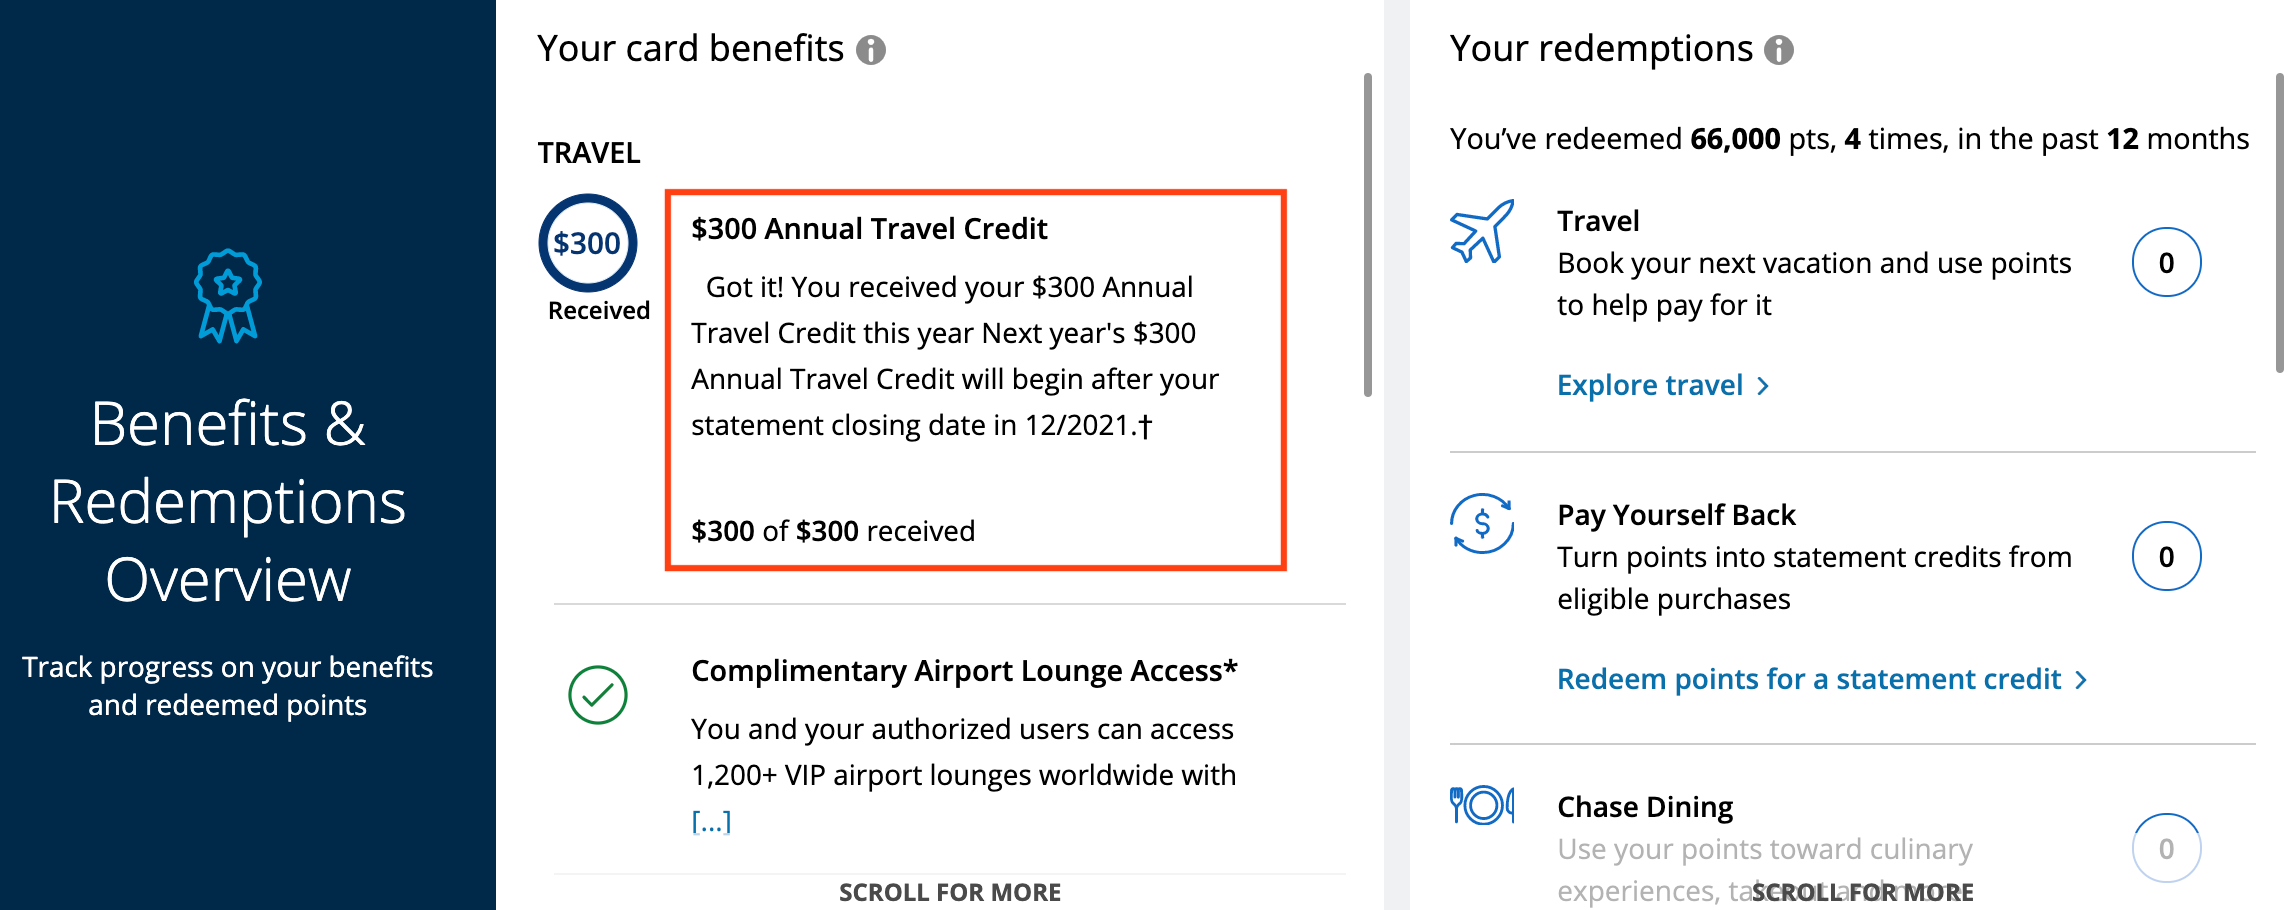This screenshot has height=910, width=2295.
Task: Click chevron after Redeem points for statement credit
Action: (2082, 680)
